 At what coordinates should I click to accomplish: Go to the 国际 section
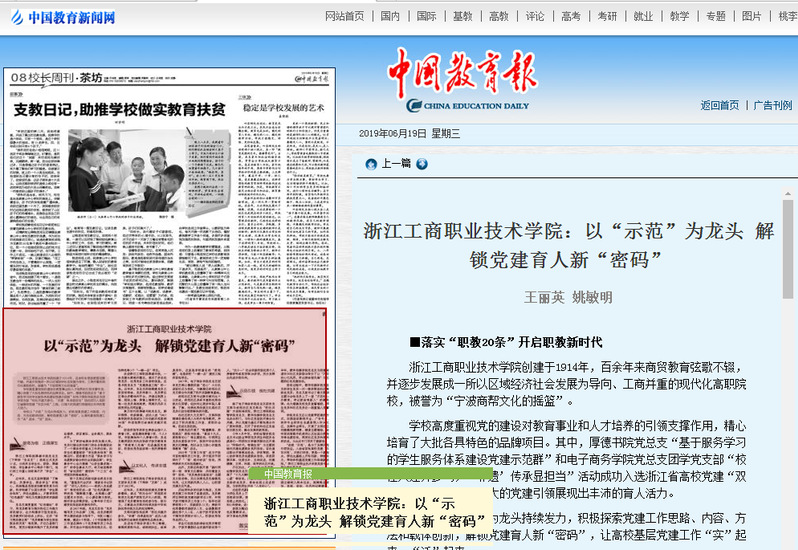(x=427, y=17)
